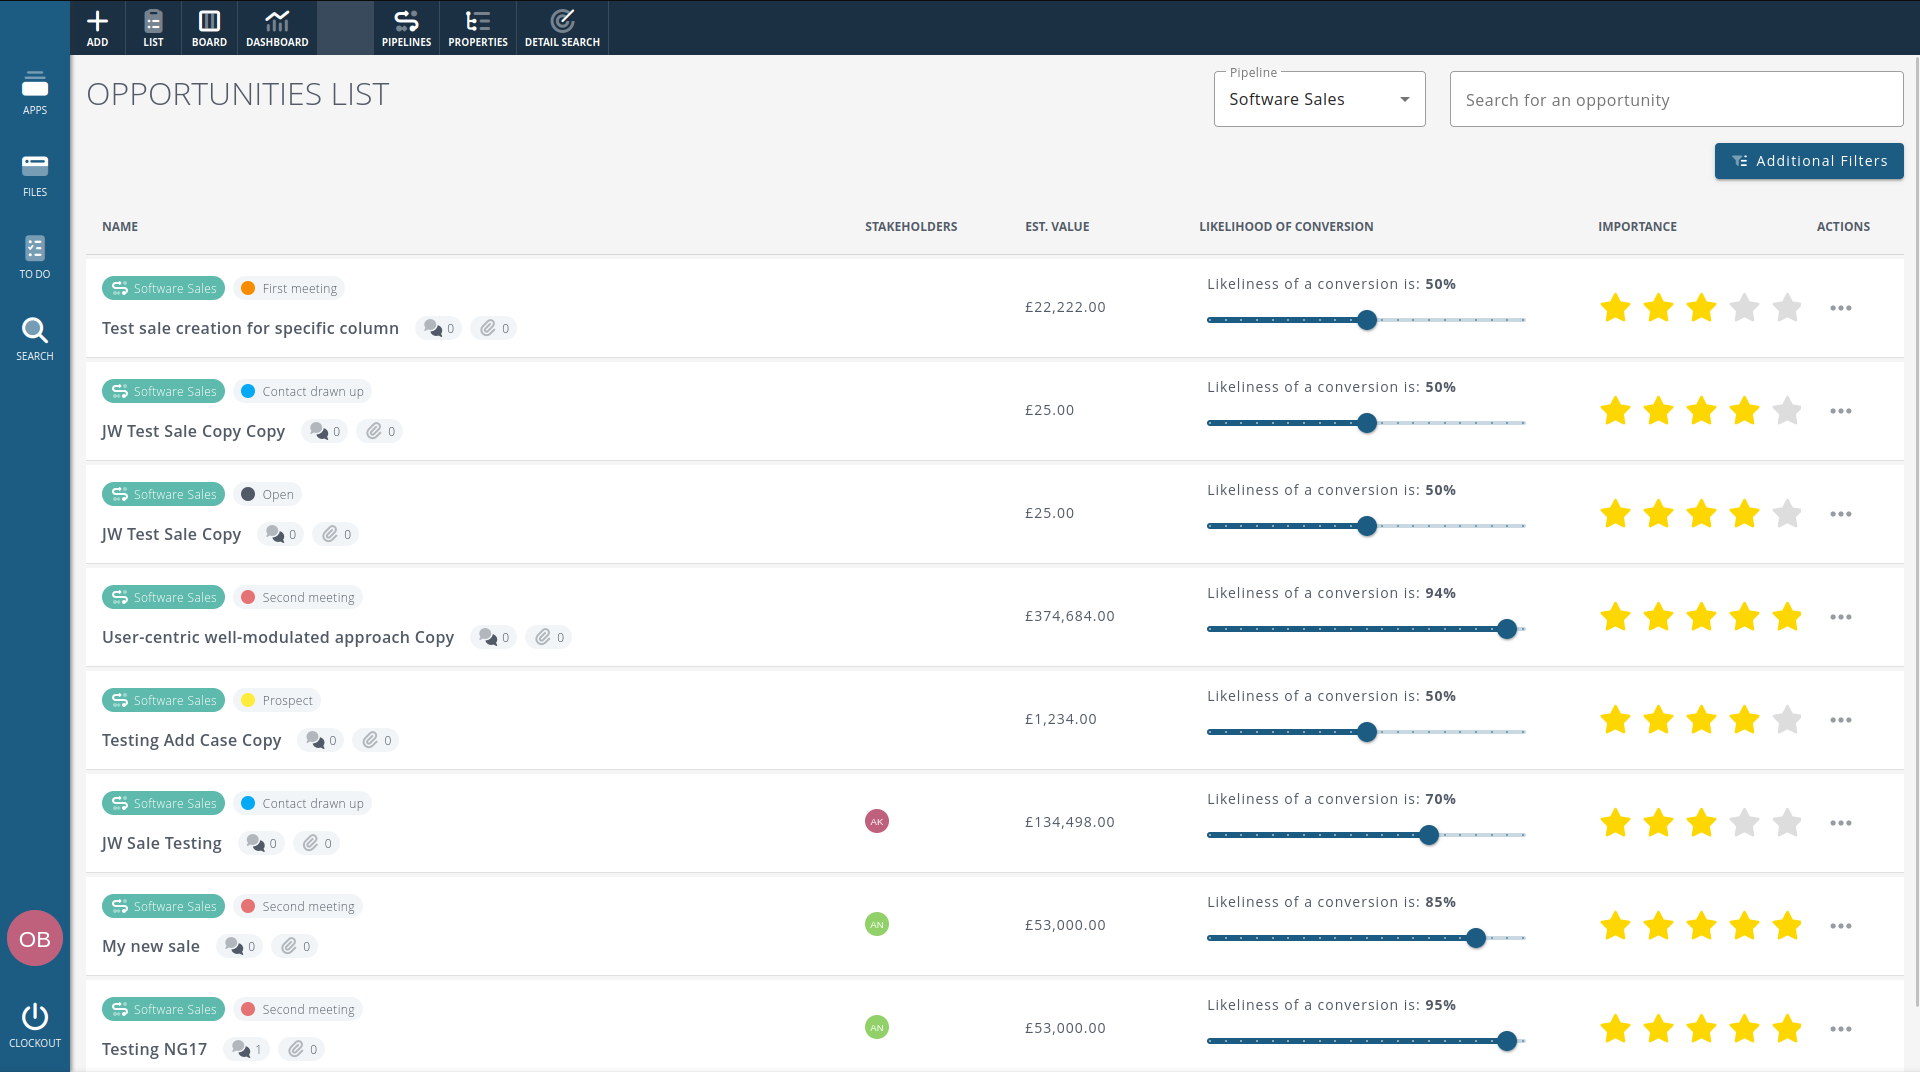Set fifth star for JW Sale Testing
Viewport: 1920px width, 1072px height.
coord(1787,823)
